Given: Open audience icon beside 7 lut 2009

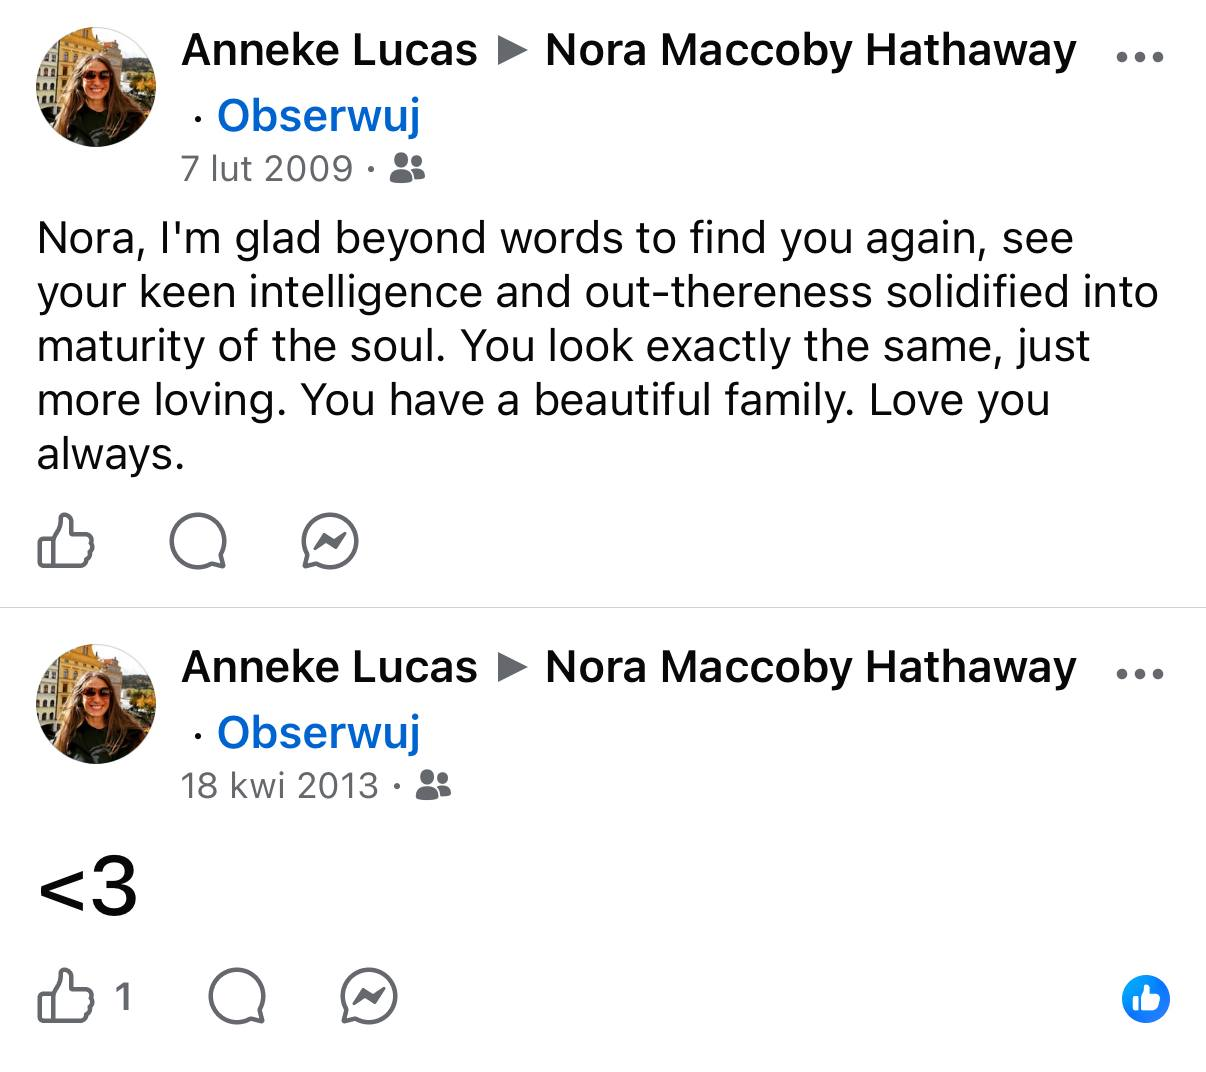Looking at the screenshot, I should point(406,168).
